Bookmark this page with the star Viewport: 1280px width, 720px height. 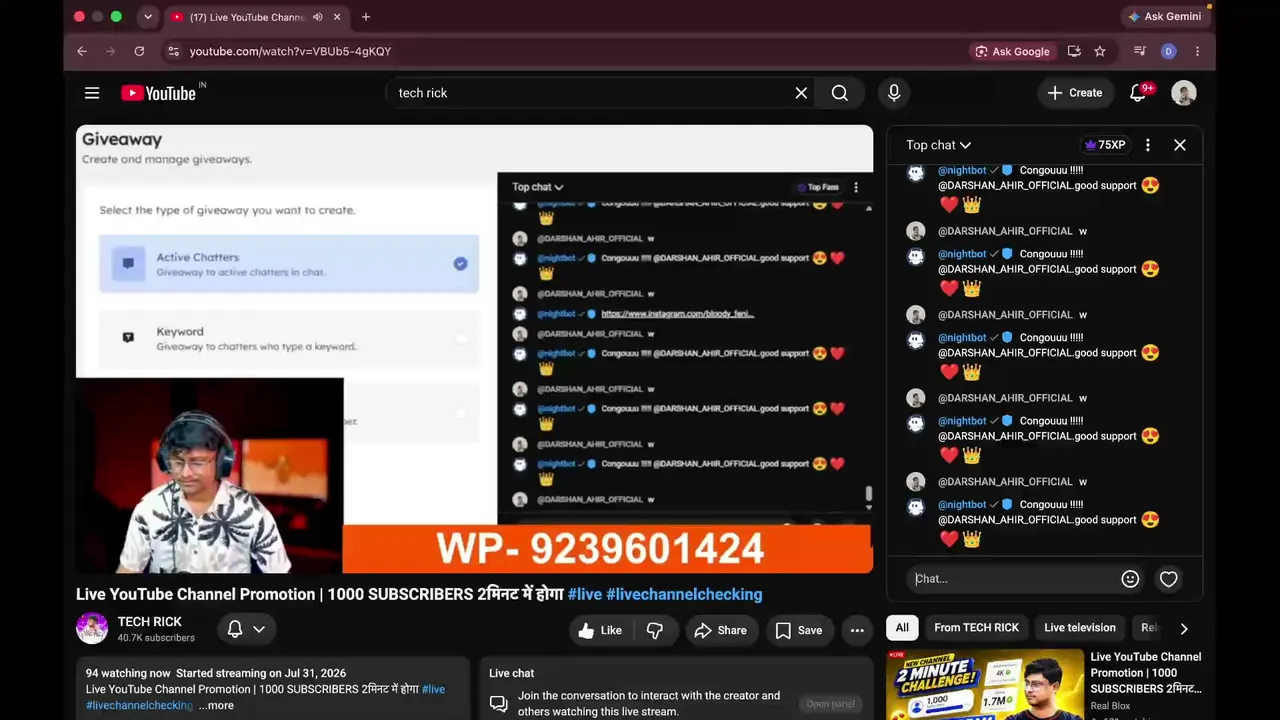point(1100,51)
